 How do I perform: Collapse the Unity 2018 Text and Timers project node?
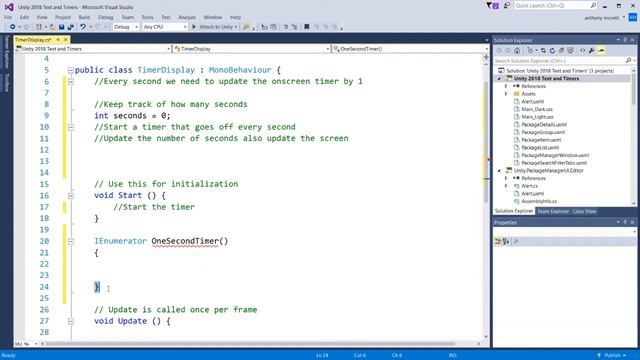click(x=499, y=78)
